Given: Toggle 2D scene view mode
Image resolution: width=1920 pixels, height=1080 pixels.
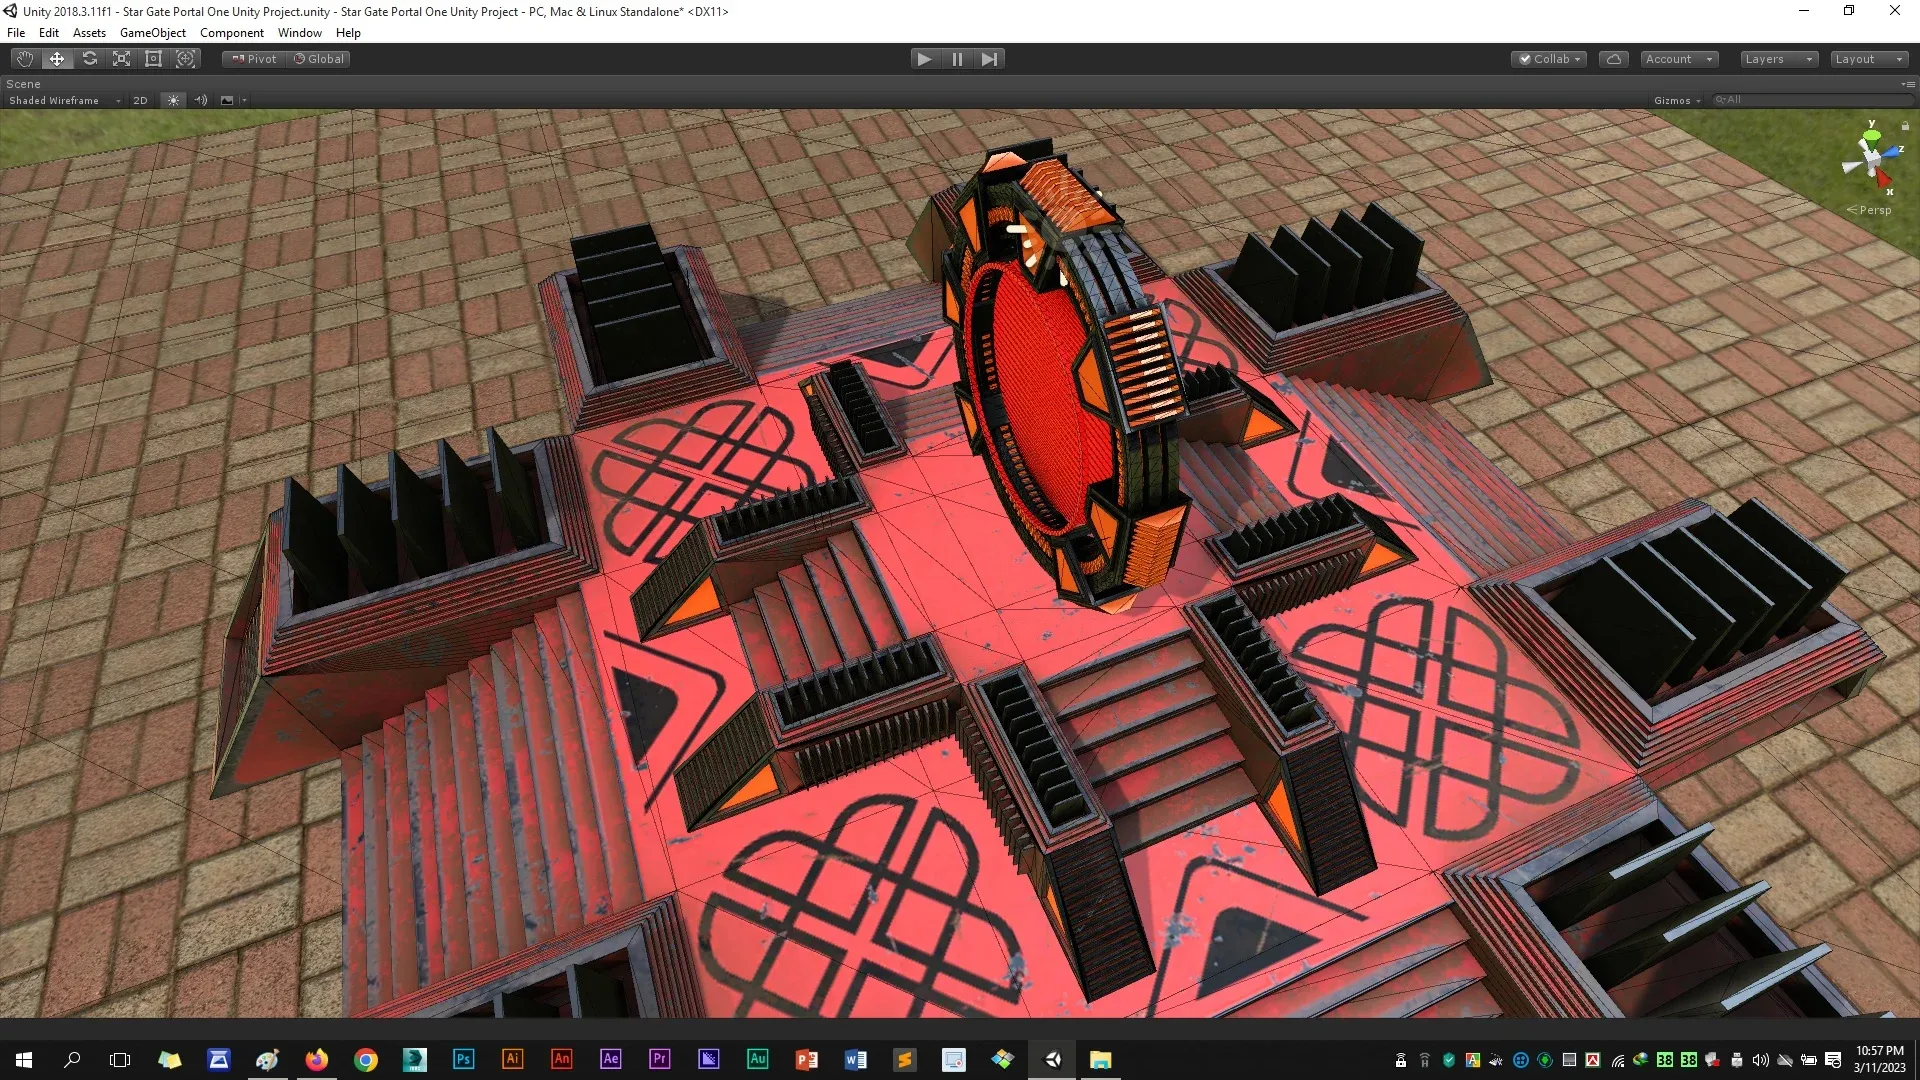Looking at the screenshot, I should (140, 100).
